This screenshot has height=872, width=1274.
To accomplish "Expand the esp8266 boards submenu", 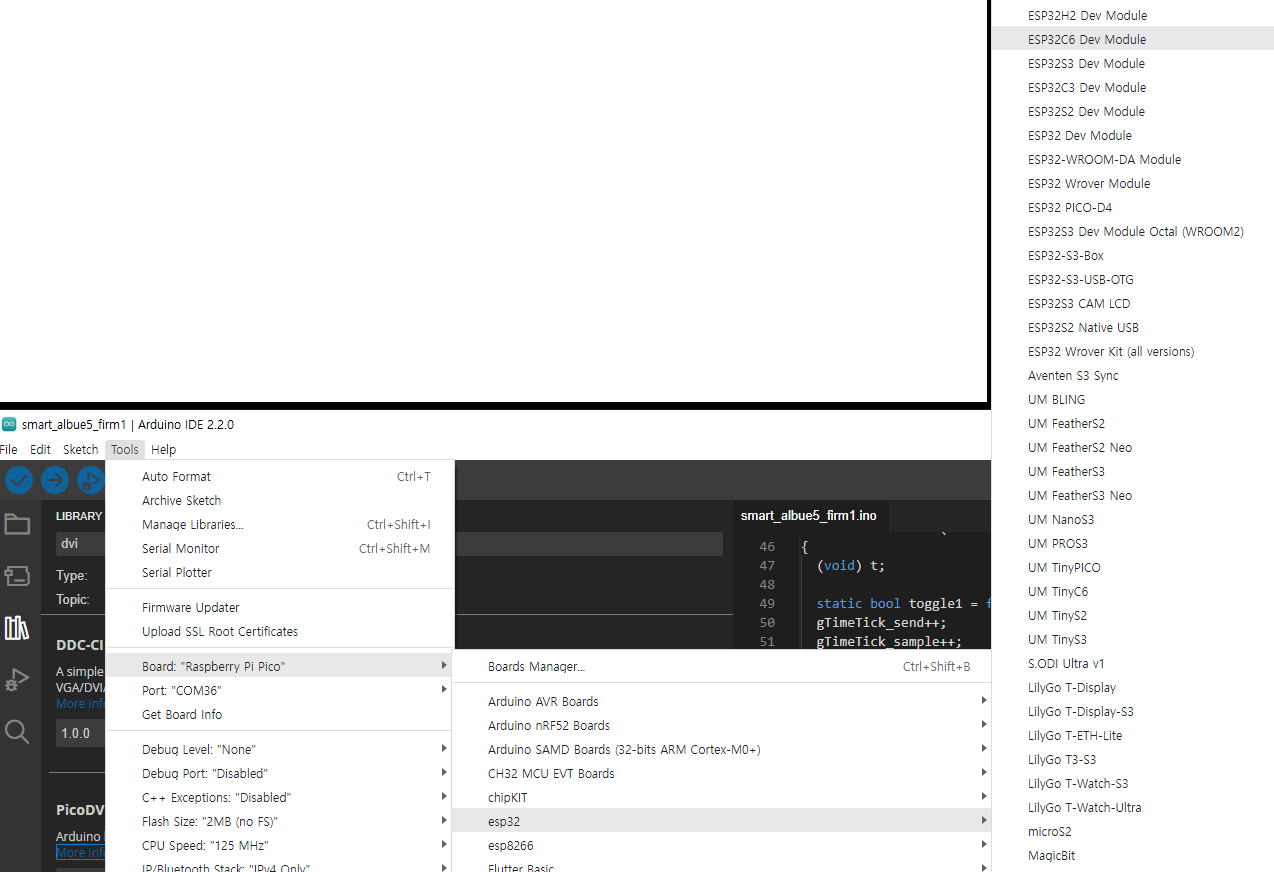I will click(x=721, y=846).
